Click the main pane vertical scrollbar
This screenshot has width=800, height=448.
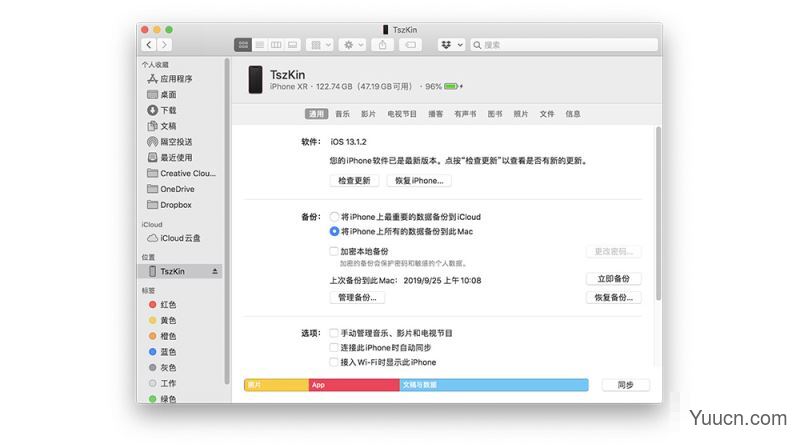pyautogui.click(x=658, y=213)
